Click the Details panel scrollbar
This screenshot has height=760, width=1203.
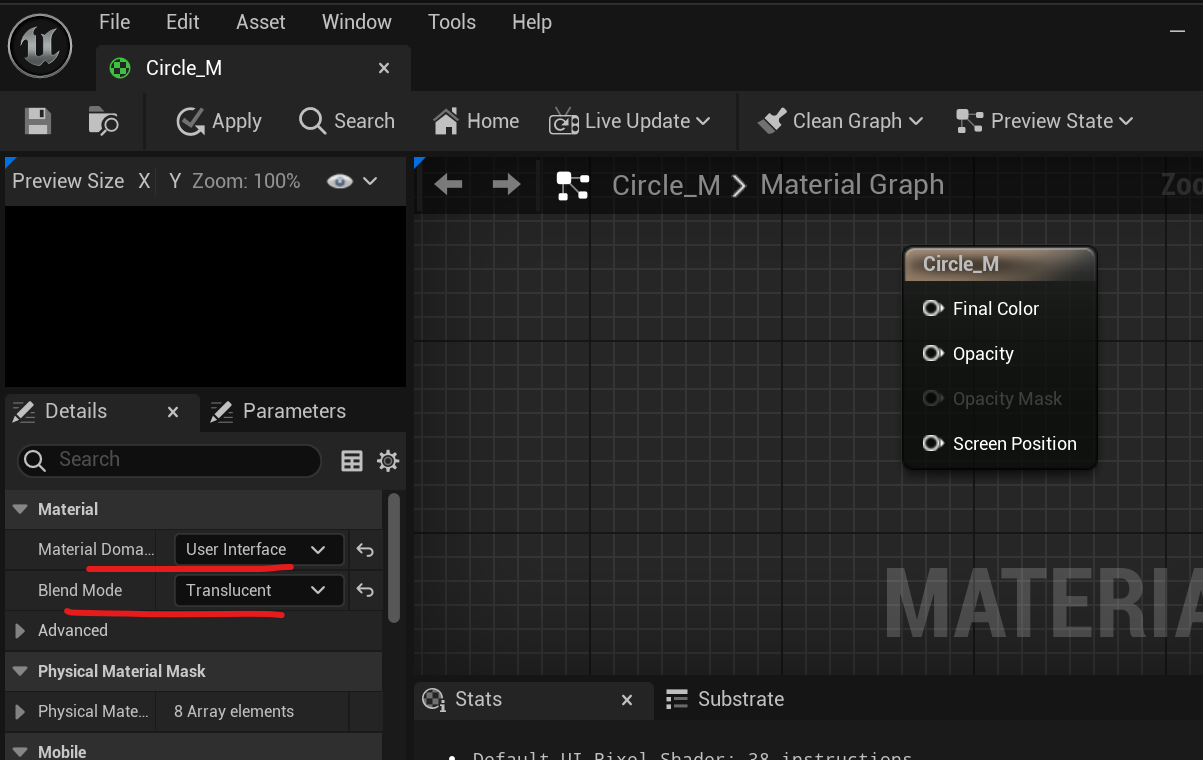394,558
